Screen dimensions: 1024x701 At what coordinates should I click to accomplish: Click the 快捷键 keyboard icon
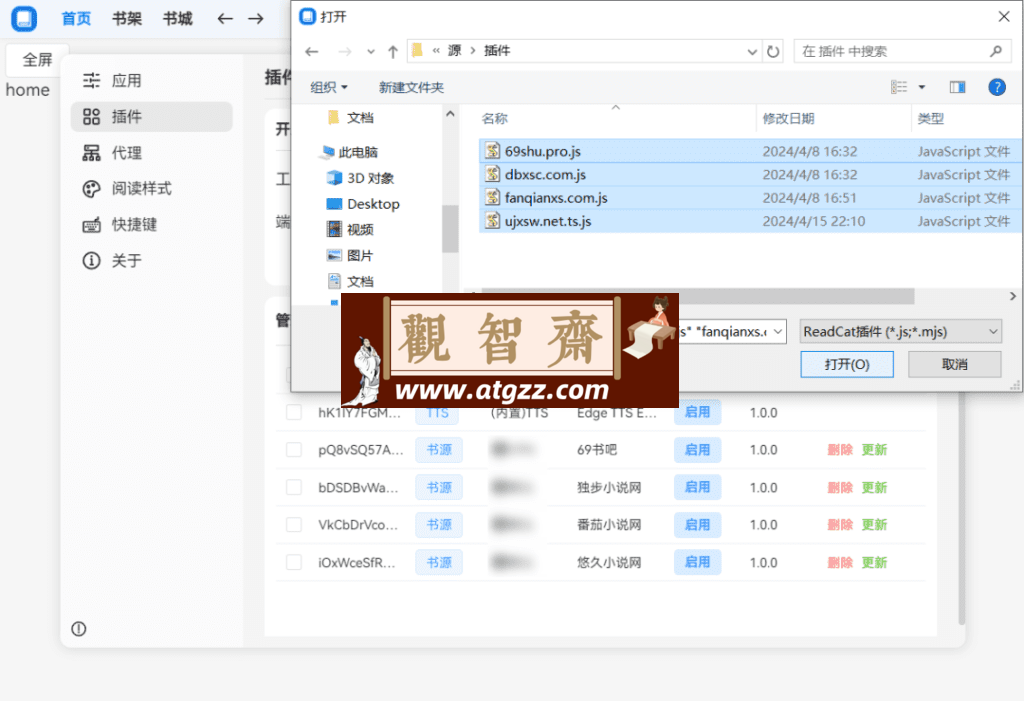tap(91, 225)
